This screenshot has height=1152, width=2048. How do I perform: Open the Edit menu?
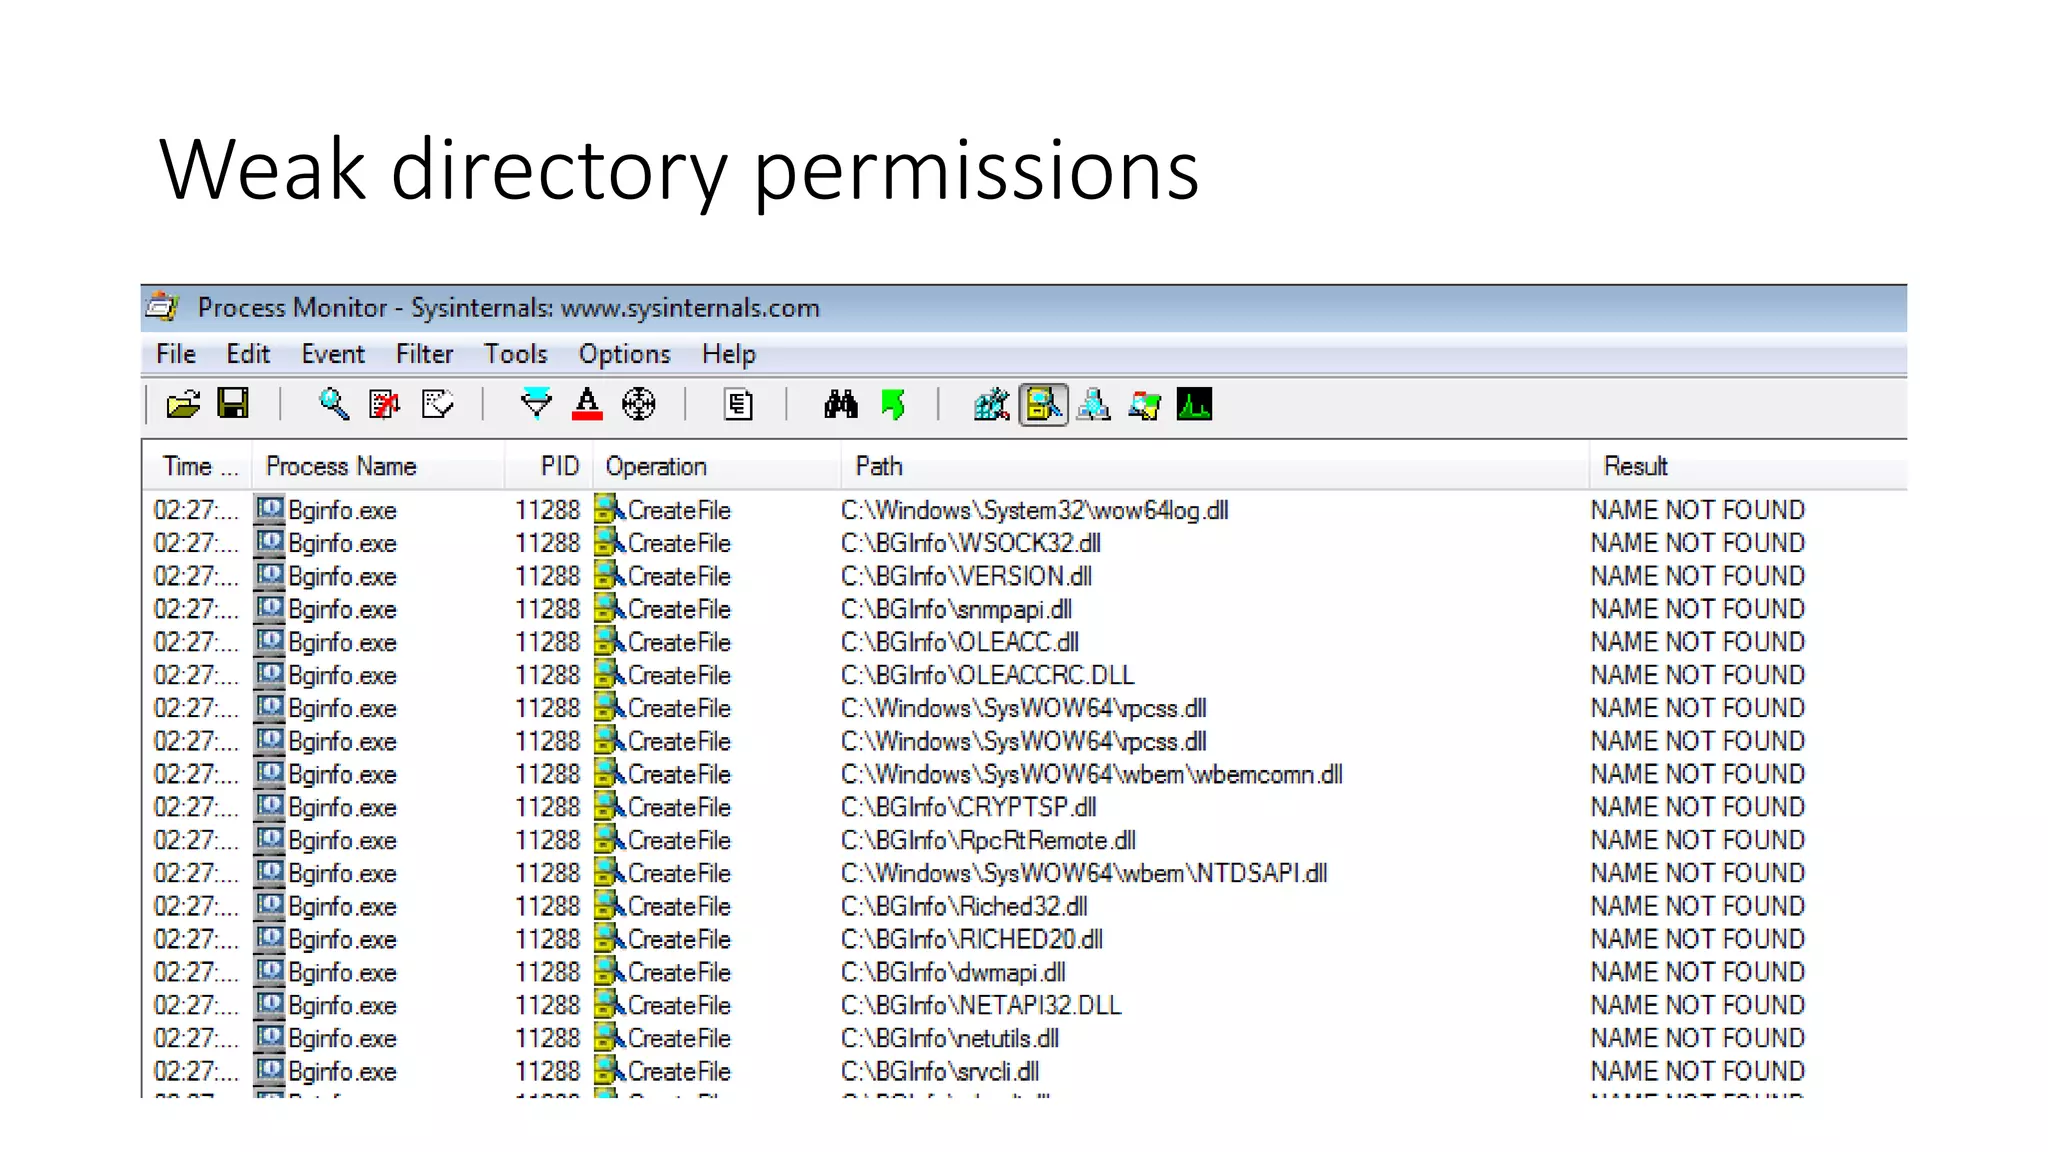[x=248, y=354]
